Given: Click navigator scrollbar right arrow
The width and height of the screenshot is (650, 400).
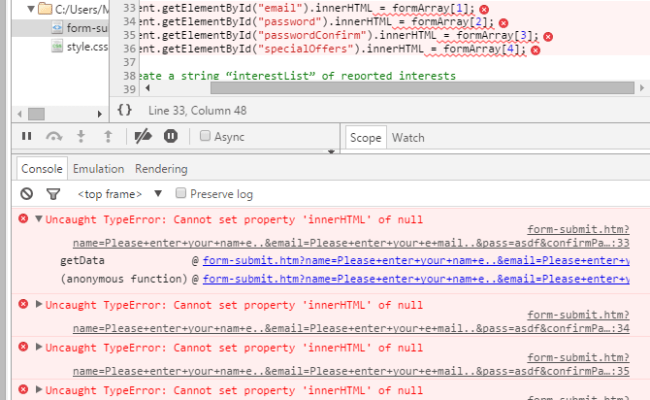Looking at the screenshot, I should tap(99, 114).
